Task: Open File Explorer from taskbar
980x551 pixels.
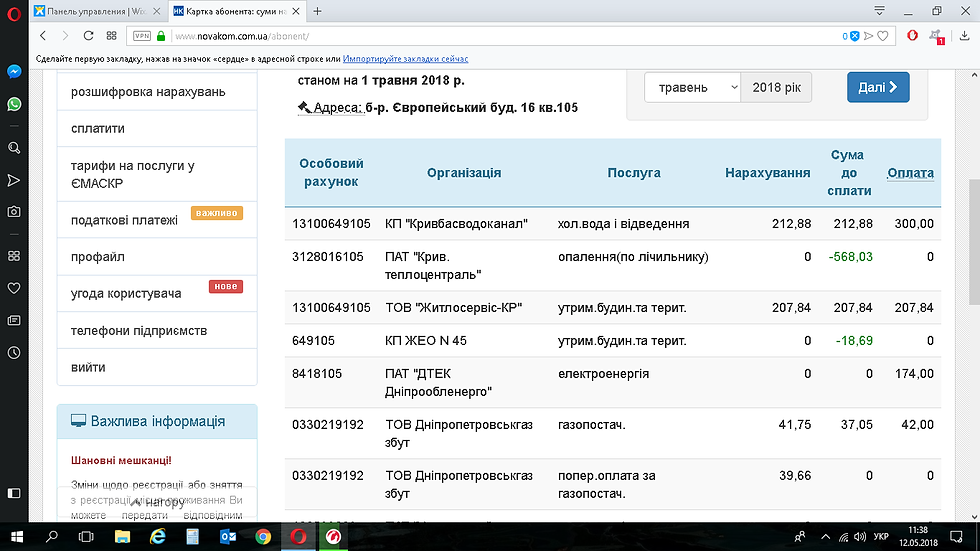Action: click(x=122, y=537)
